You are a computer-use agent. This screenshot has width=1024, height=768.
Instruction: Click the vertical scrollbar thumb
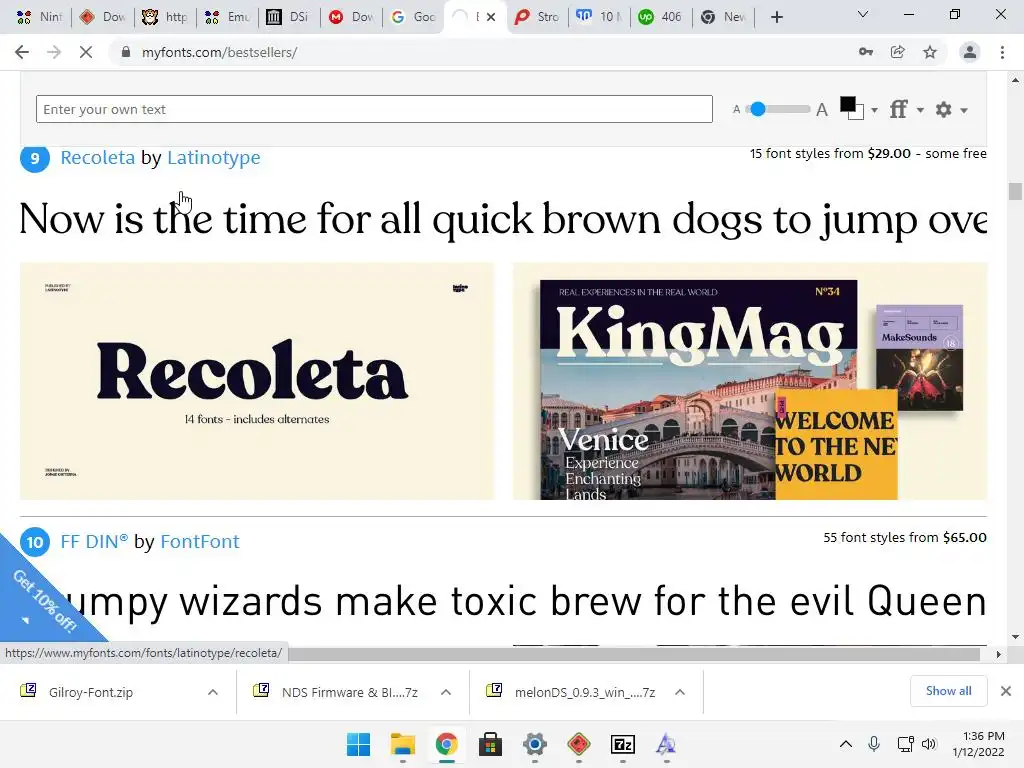point(1015,191)
